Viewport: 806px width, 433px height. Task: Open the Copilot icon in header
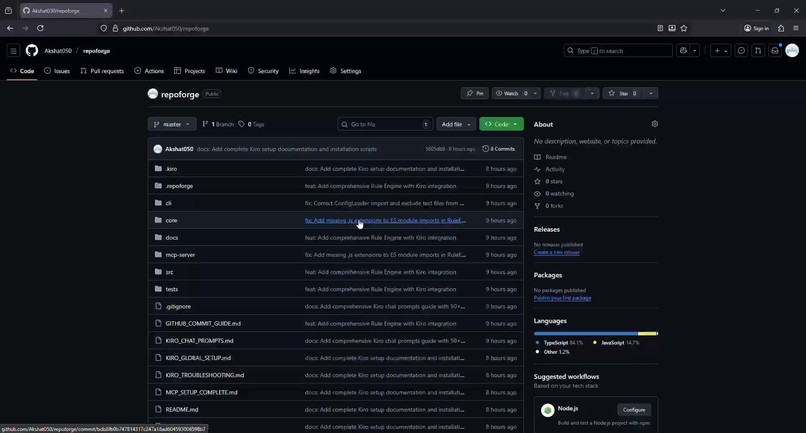click(x=683, y=50)
